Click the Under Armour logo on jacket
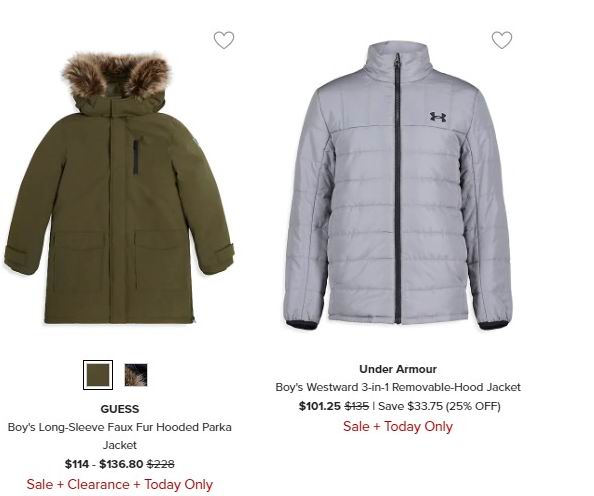594x496 pixels. coord(438,116)
